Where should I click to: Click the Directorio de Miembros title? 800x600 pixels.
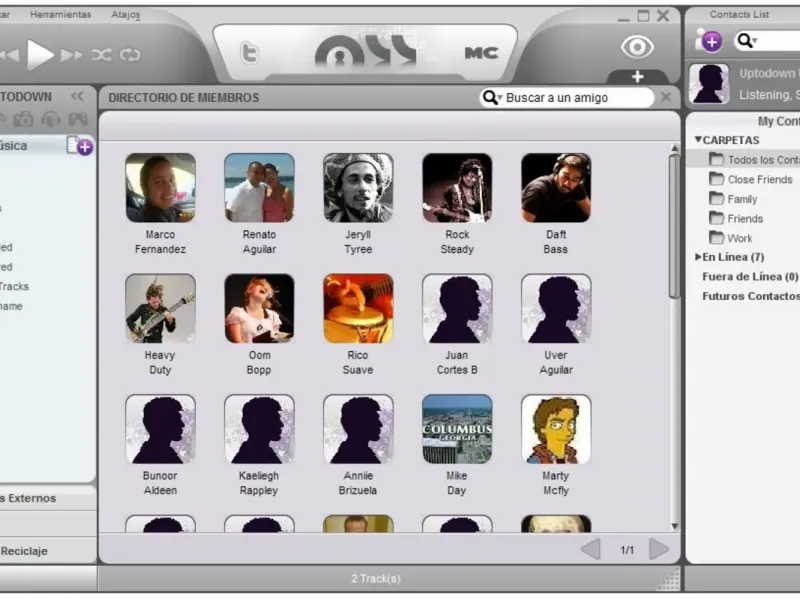184,97
